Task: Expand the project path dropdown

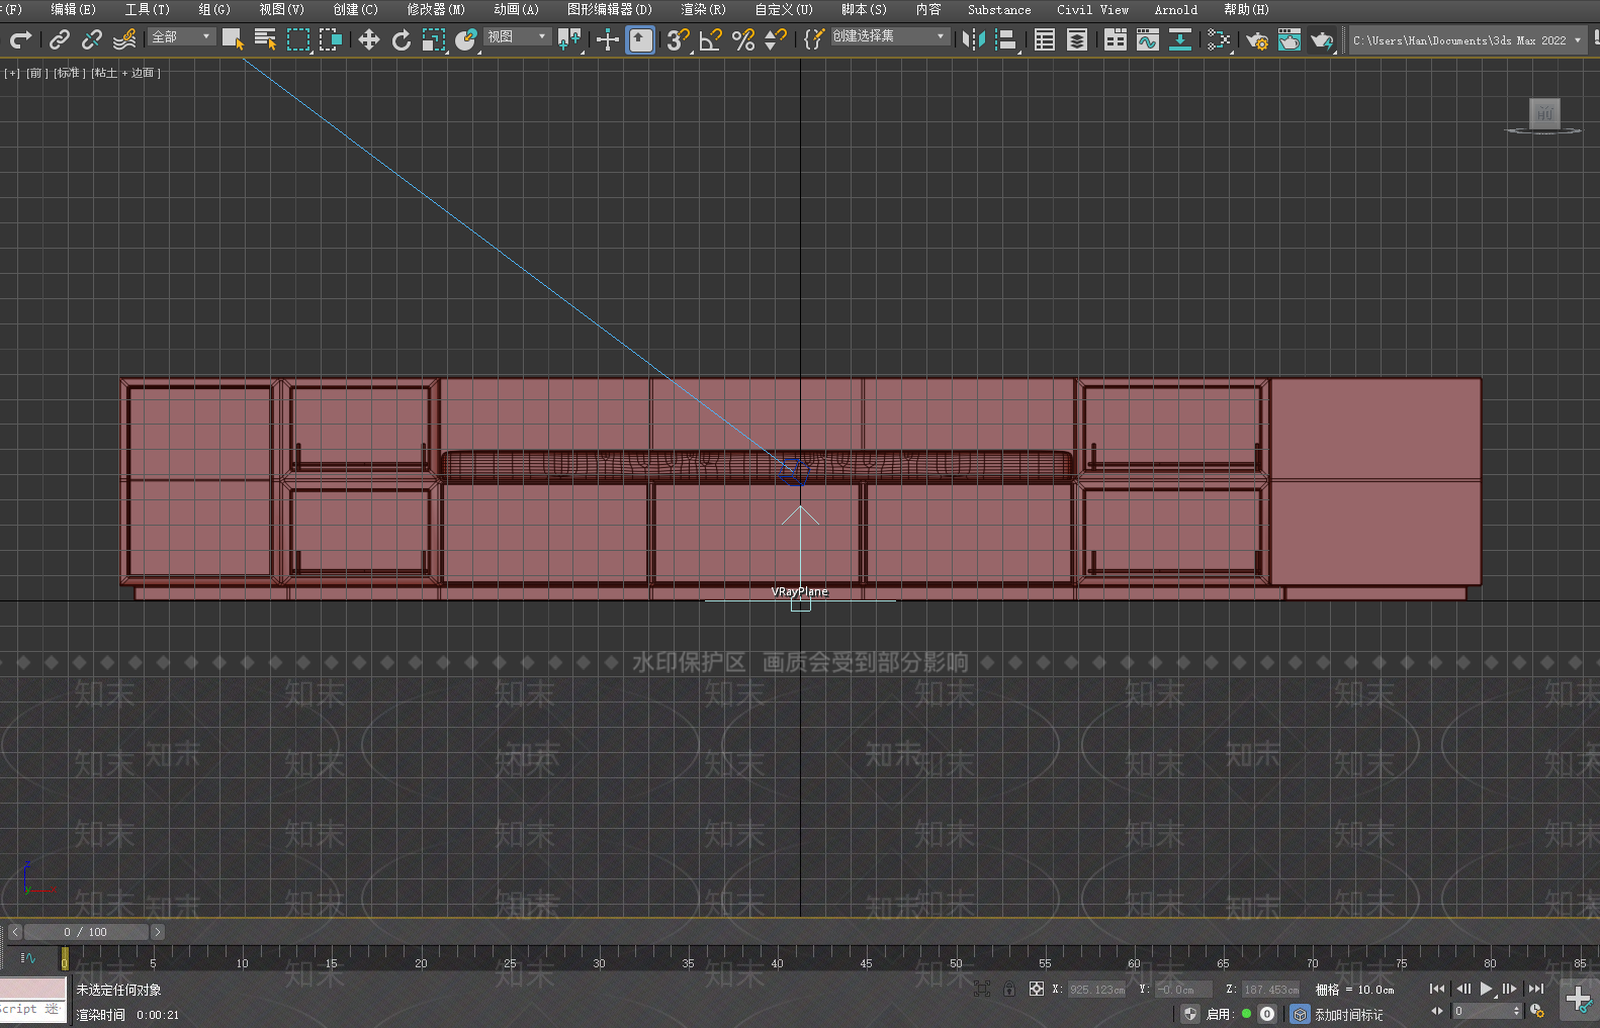Action: (1578, 40)
